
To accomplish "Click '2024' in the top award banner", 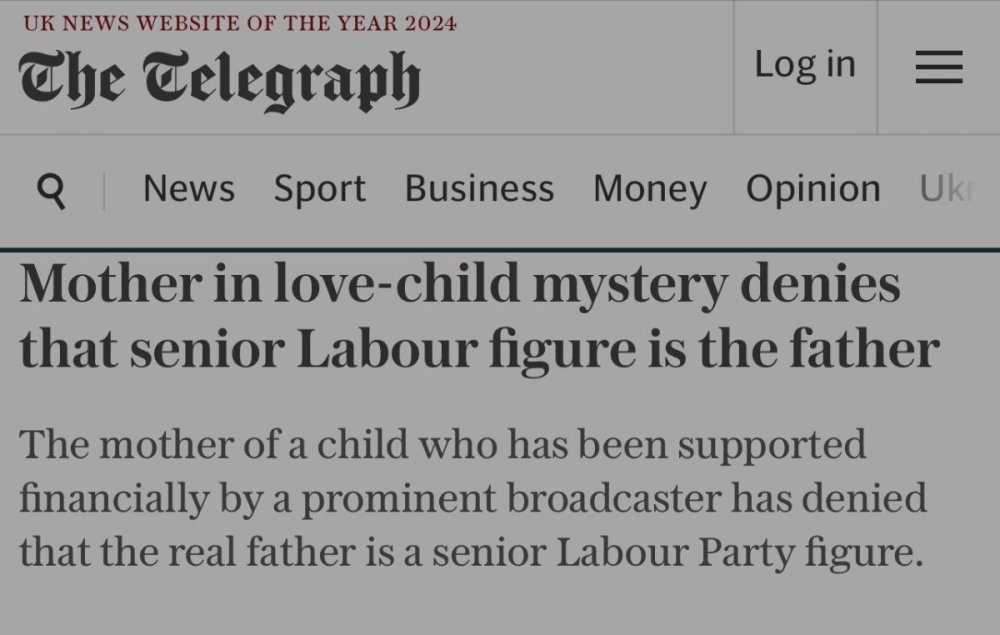I will tap(431, 23).
